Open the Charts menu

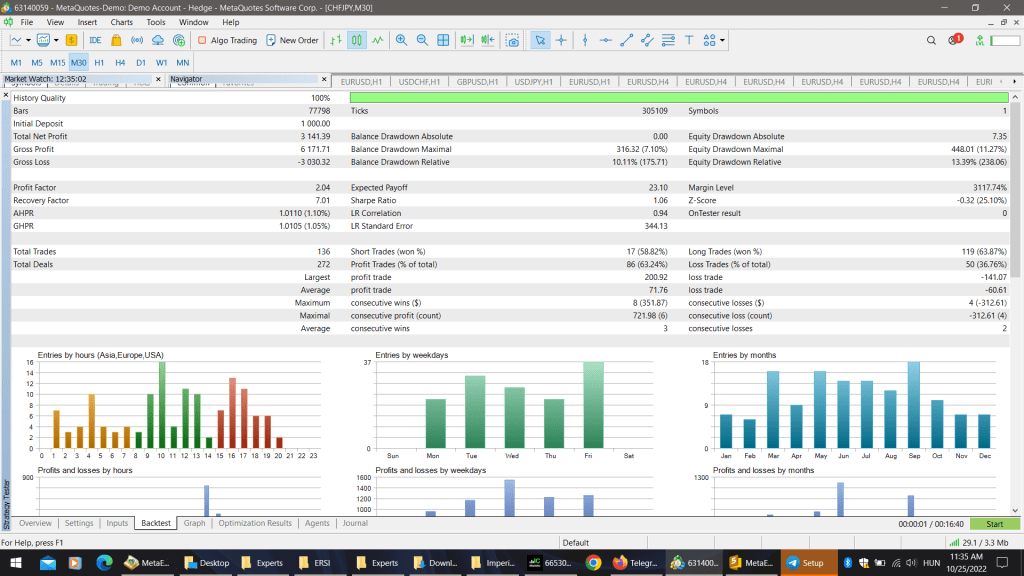pyautogui.click(x=122, y=21)
